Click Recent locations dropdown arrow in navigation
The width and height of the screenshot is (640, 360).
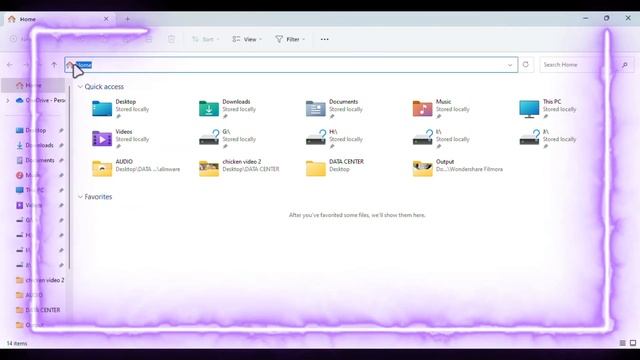[39, 64]
